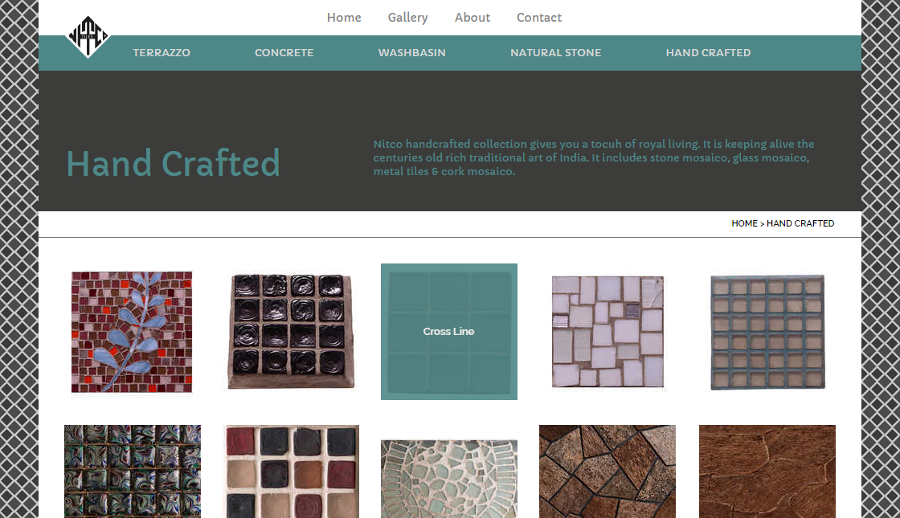900x518 pixels.
Task: Click the HAND CRAFTED breadcrumb link
Action: [800, 223]
